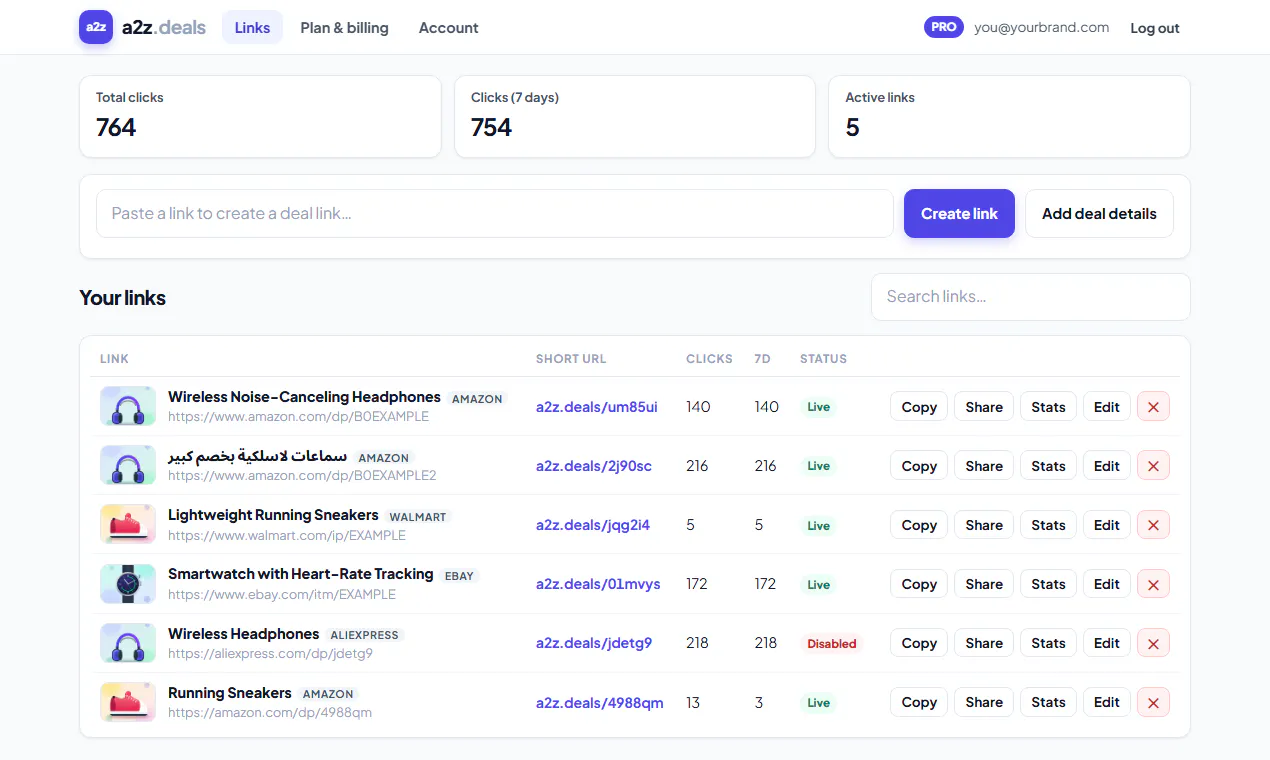Remove the Lightweight Running Sneakers link
This screenshot has width=1270, height=760.
pos(1153,525)
